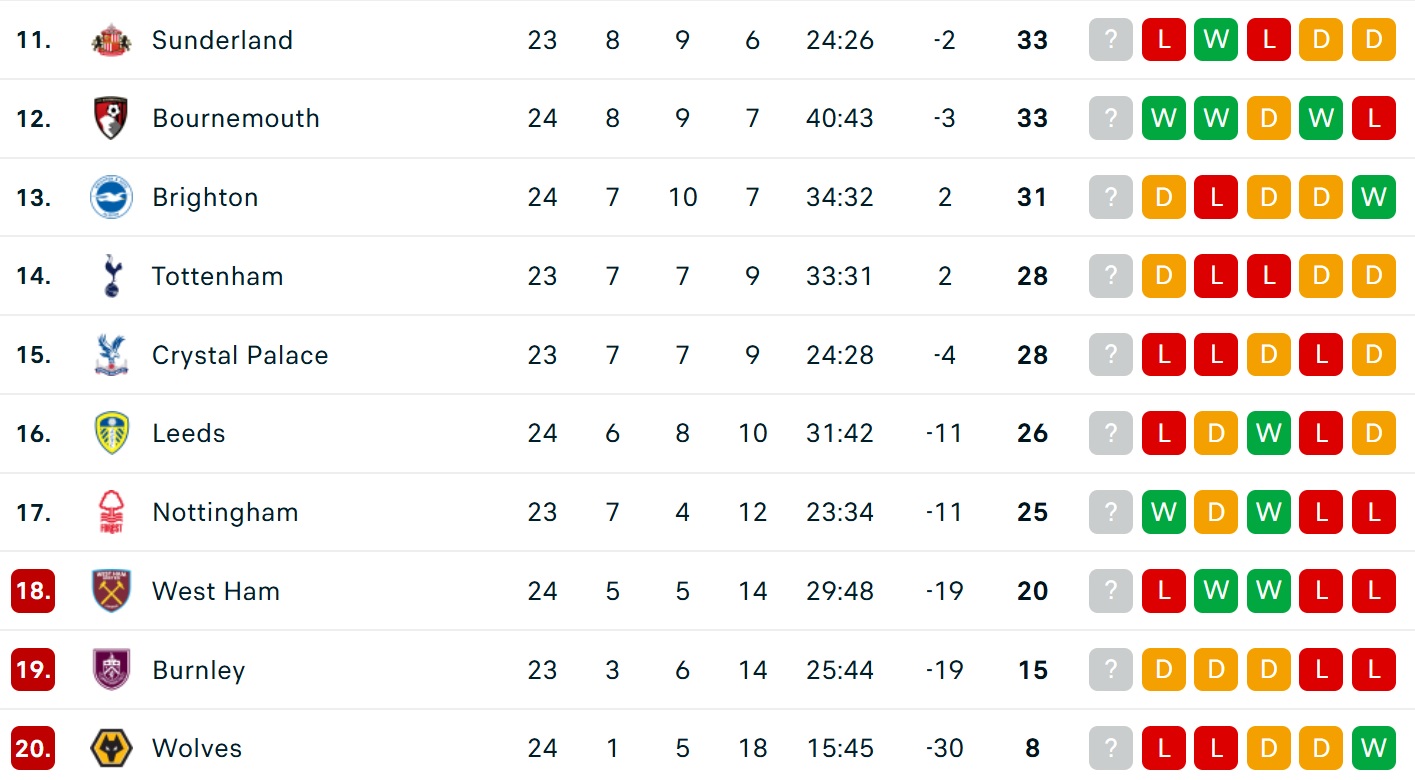The width and height of the screenshot is (1415, 780).
Task: Click the red 20. position badge
Action: 33,748
